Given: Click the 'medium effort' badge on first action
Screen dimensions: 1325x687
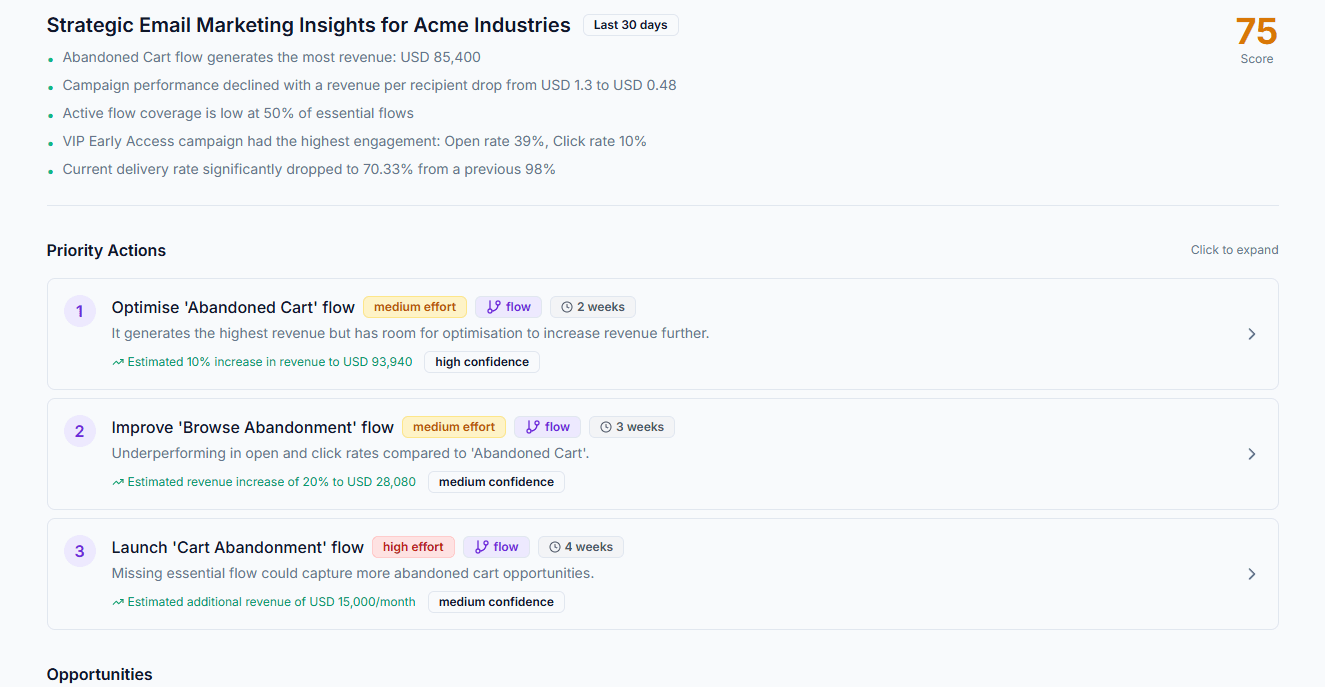Looking at the screenshot, I should click(x=415, y=306).
